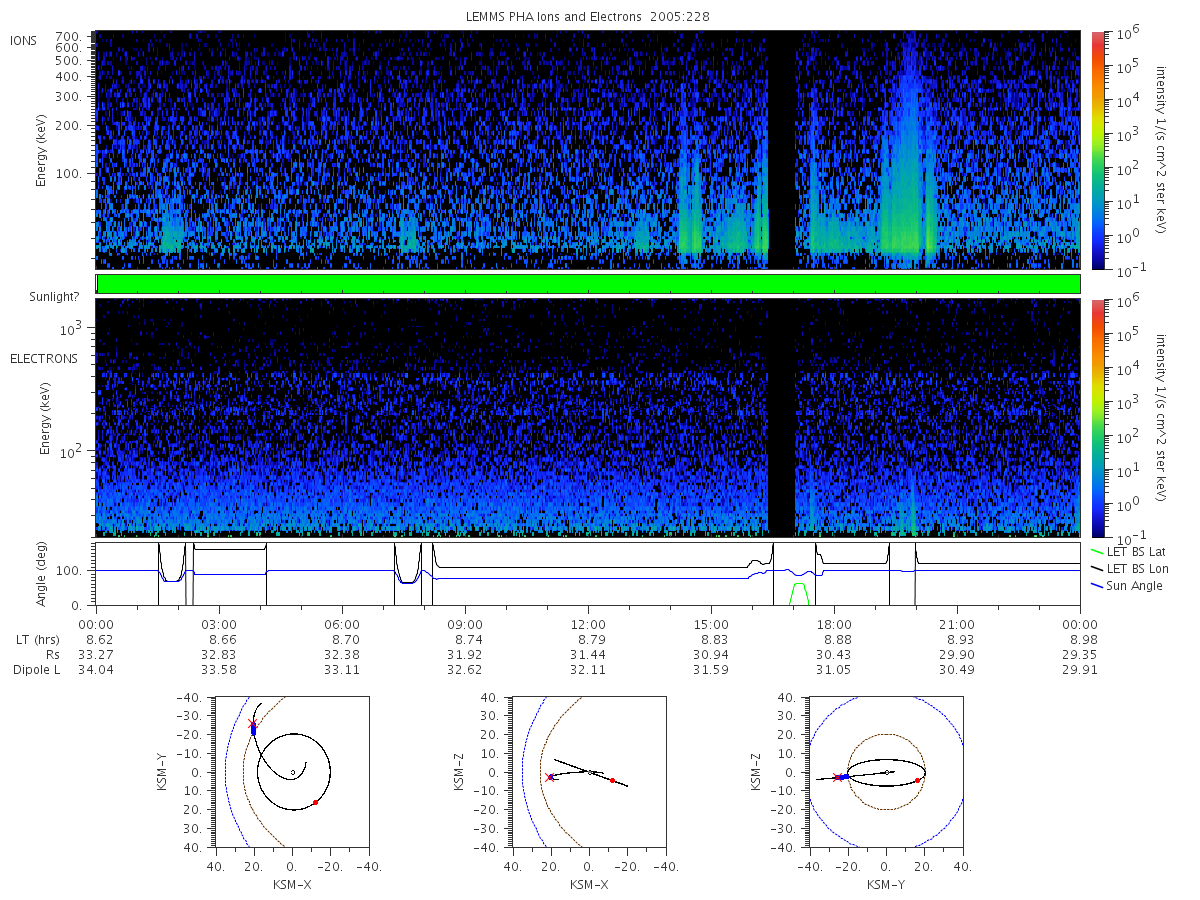Click the red X marker in KSM-X/KSM-Y orbit plot
Screen dimensions: 1200x900
click(251, 722)
